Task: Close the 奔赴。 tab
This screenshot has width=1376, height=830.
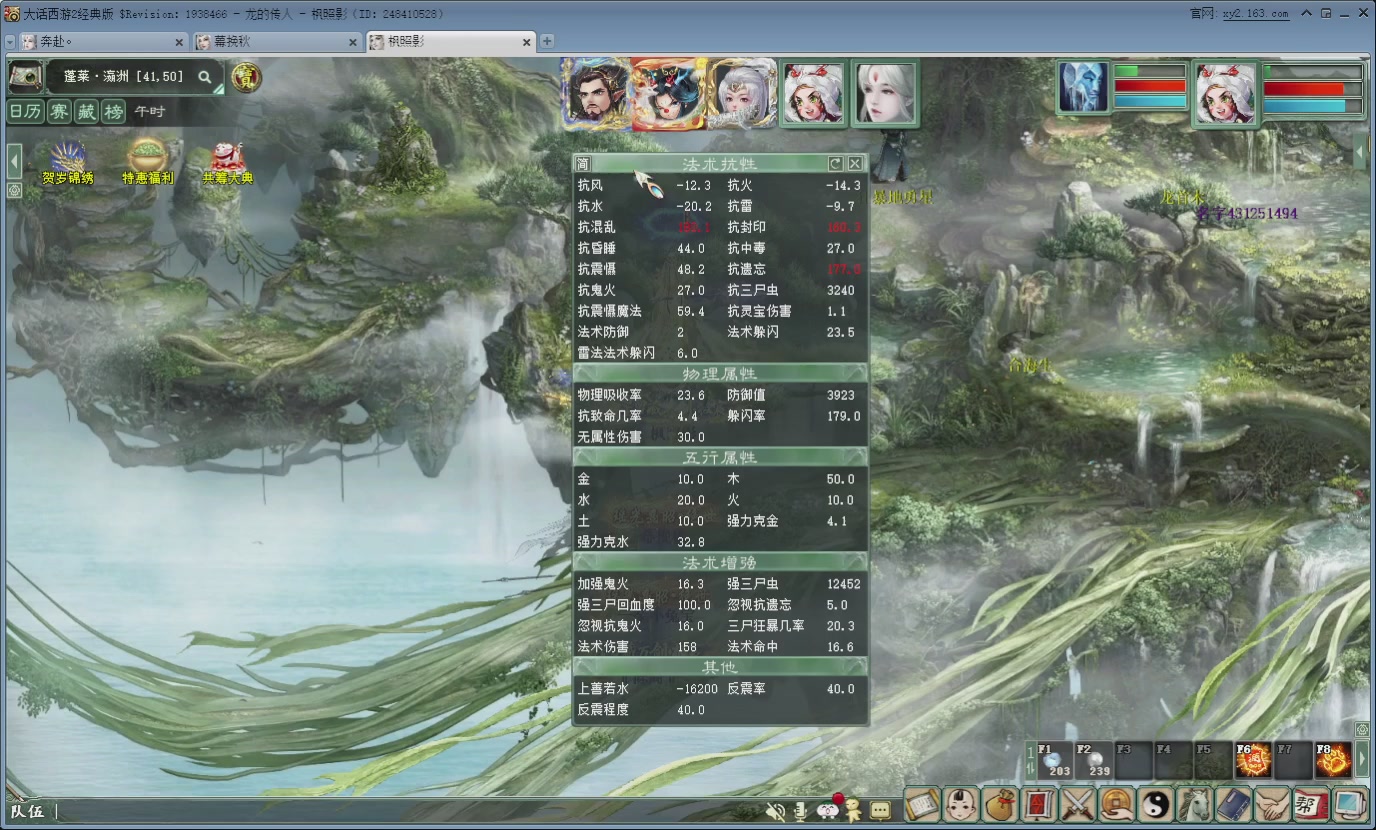Action: pos(180,42)
